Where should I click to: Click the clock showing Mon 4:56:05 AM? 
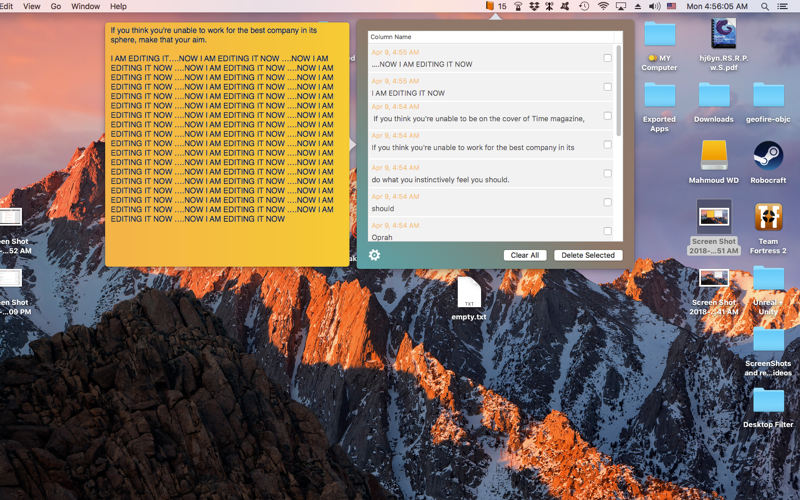[x=717, y=6]
